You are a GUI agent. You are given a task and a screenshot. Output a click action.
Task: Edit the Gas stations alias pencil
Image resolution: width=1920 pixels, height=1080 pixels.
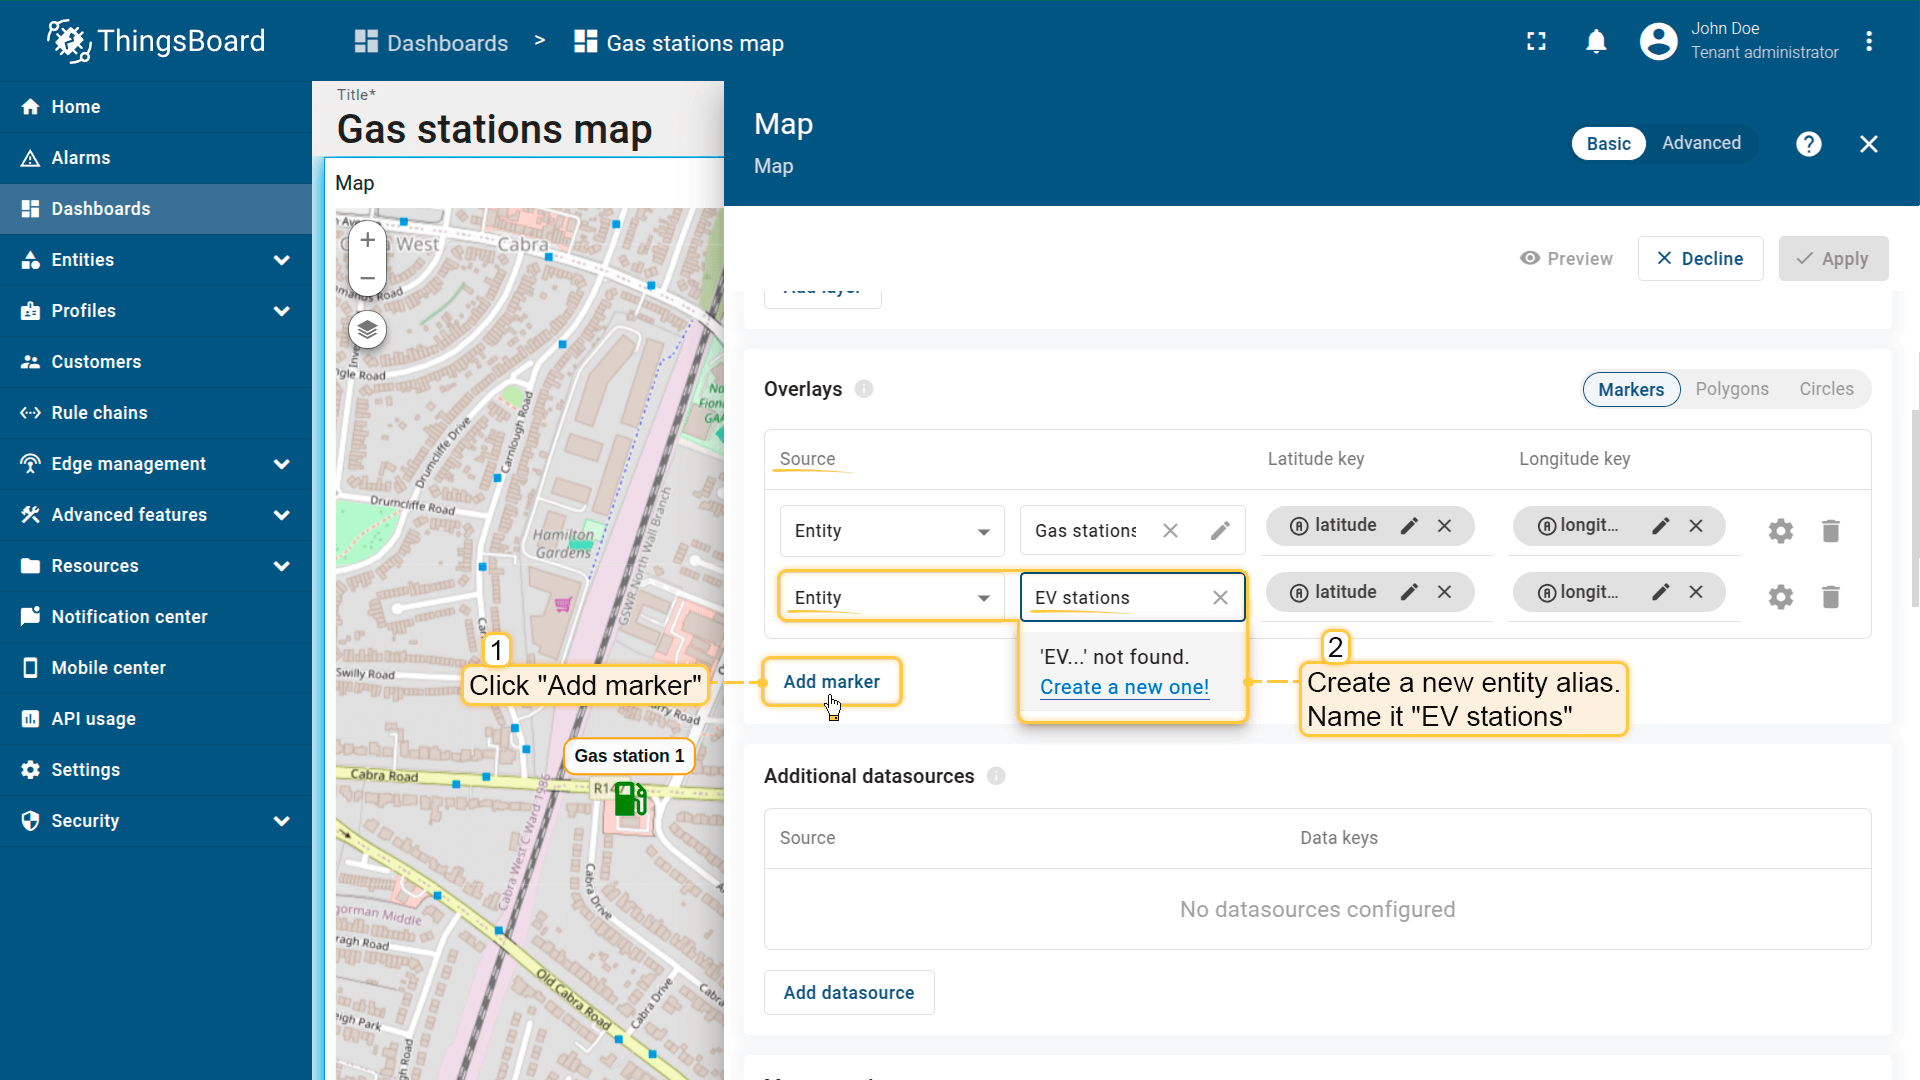[1220, 531]
